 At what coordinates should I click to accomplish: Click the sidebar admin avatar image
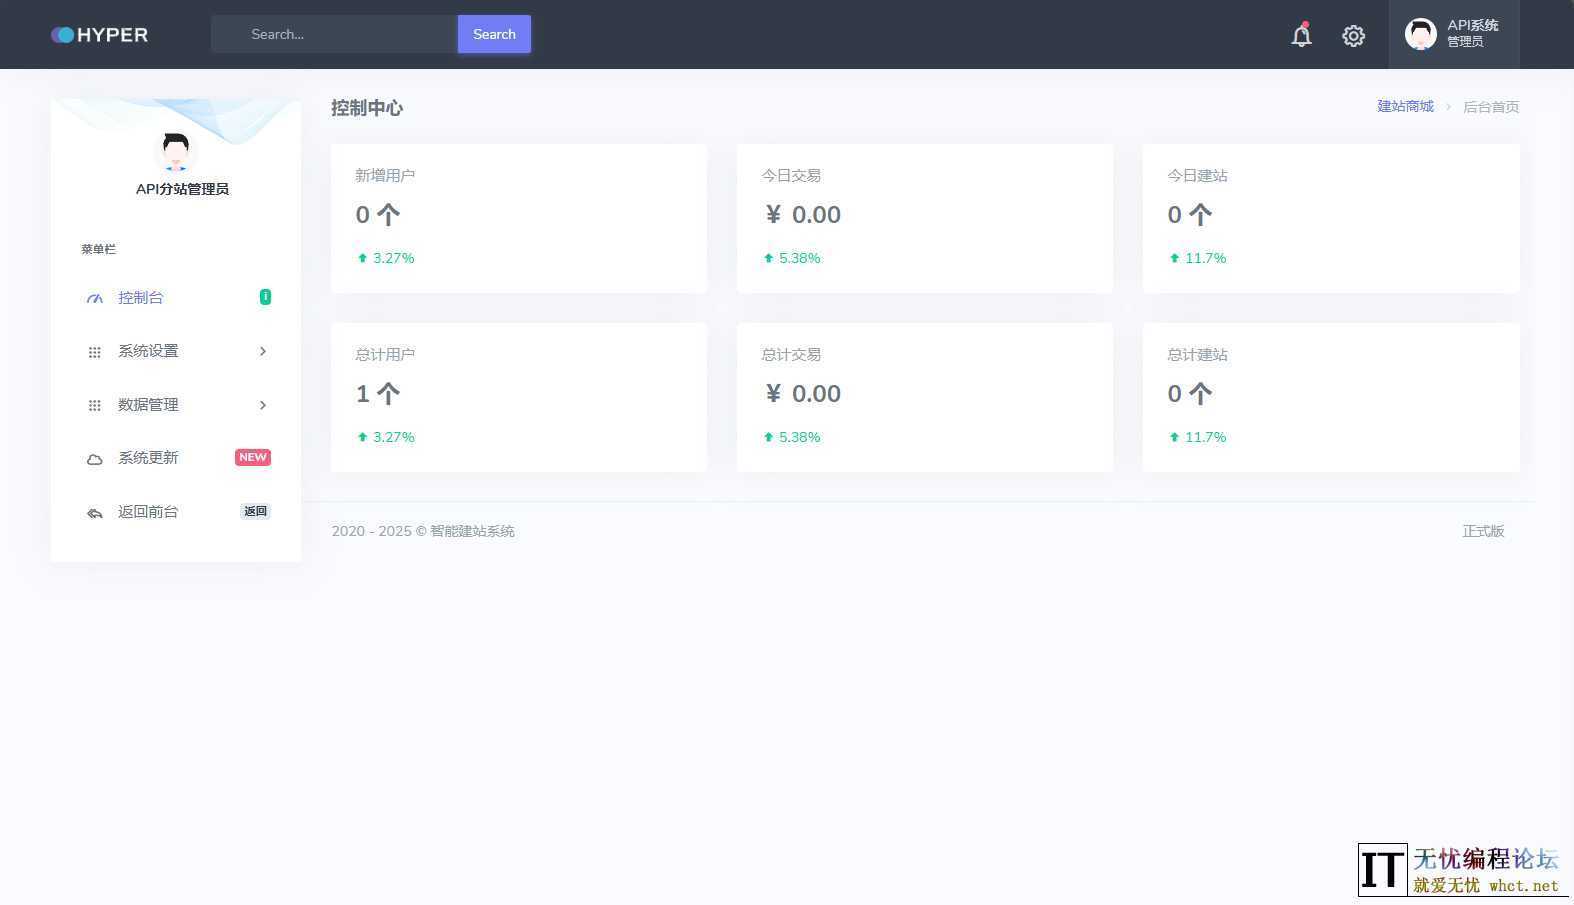coord(176,152)
